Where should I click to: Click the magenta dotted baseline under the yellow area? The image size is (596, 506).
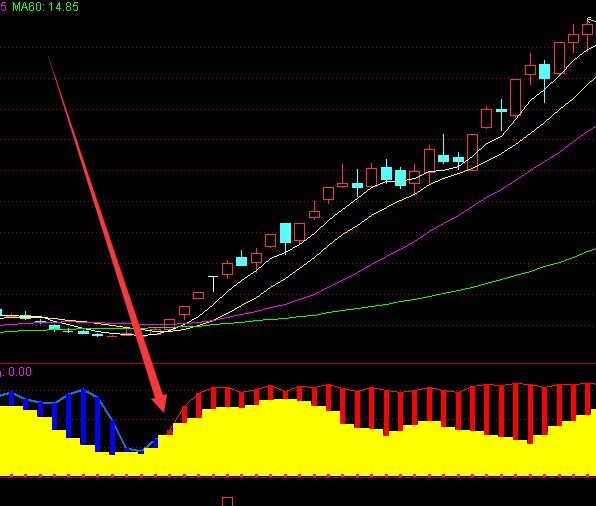click(298, 476)
